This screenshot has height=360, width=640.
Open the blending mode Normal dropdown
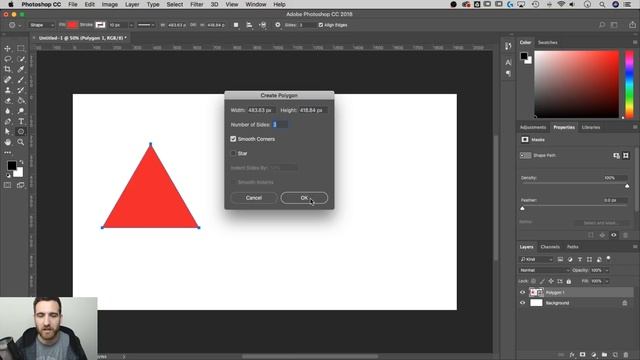coord(544,270)
